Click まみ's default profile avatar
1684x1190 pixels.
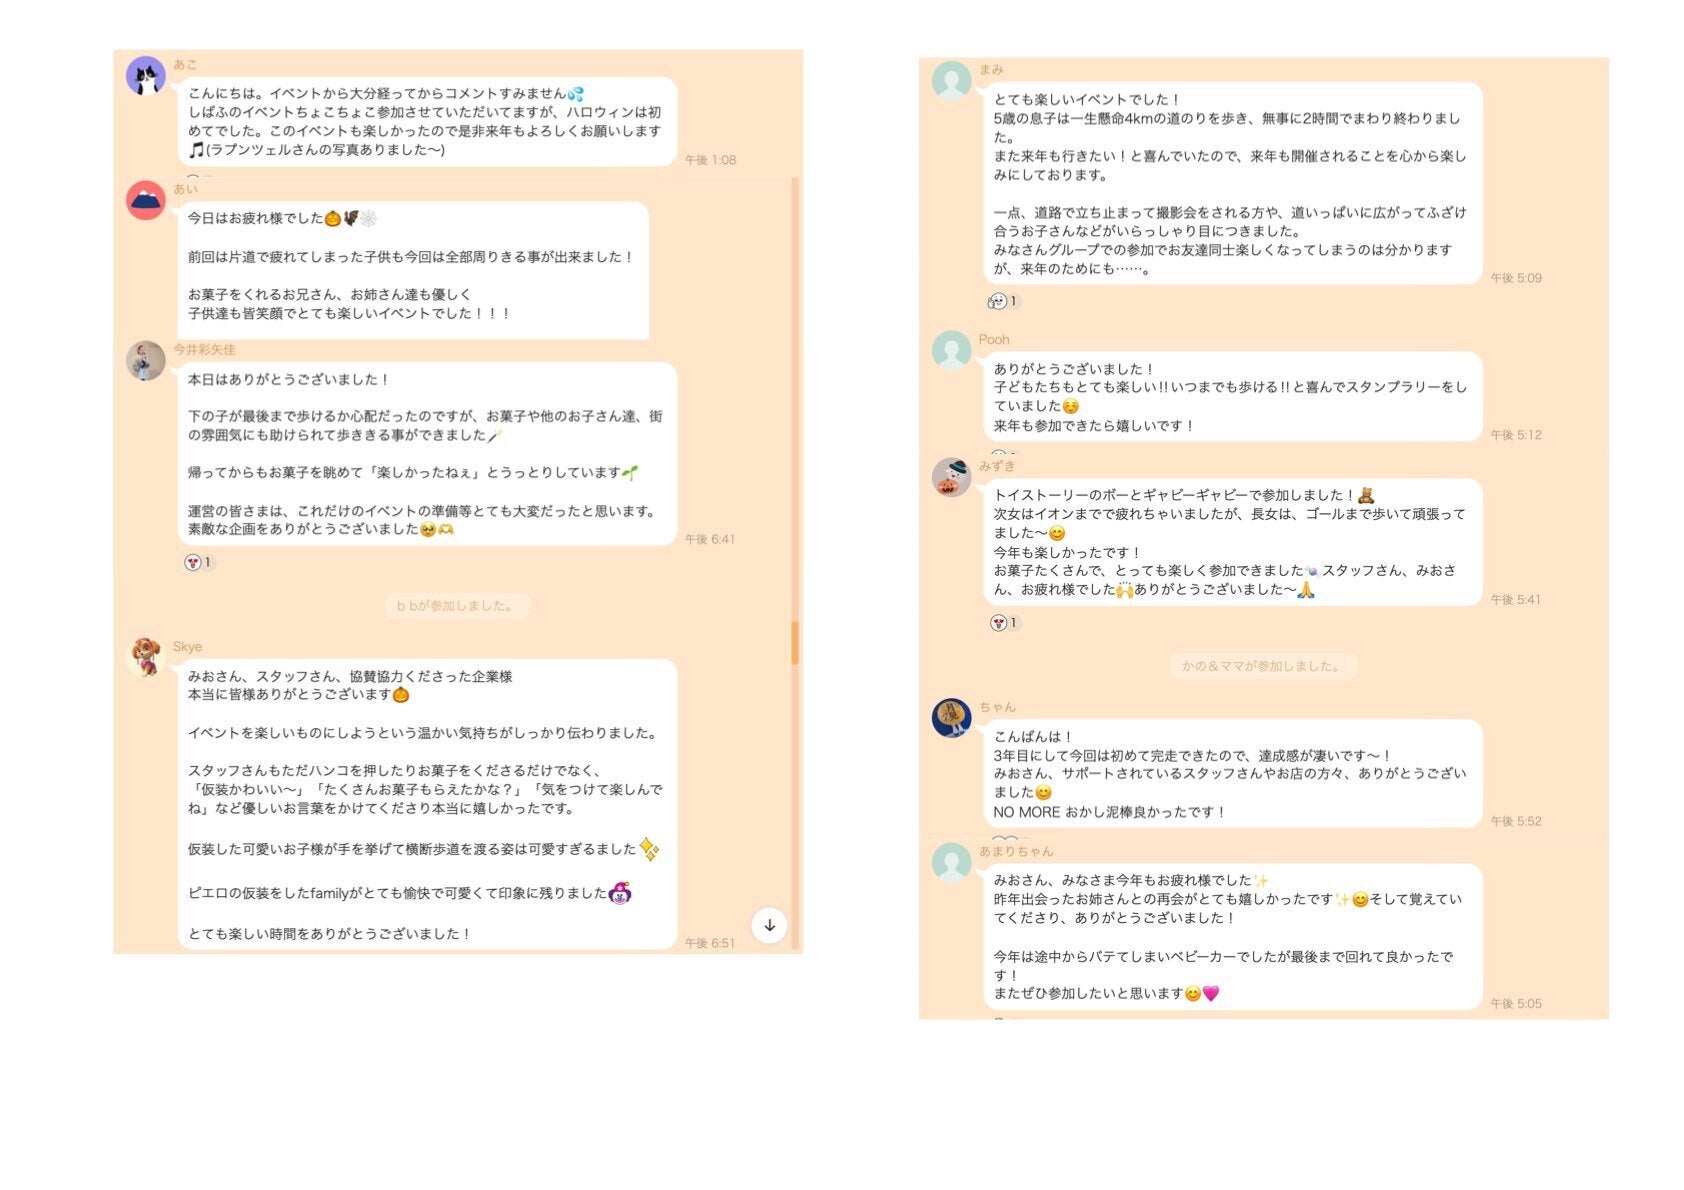(951, 81)
